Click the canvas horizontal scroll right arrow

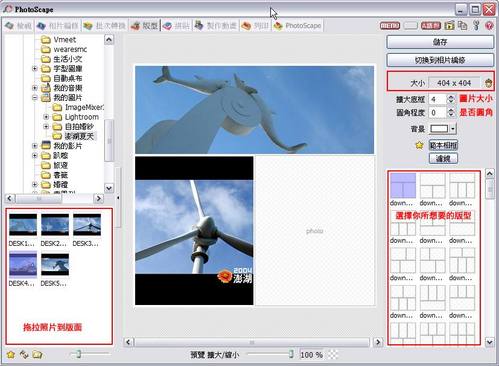click(x=378, y=342)
